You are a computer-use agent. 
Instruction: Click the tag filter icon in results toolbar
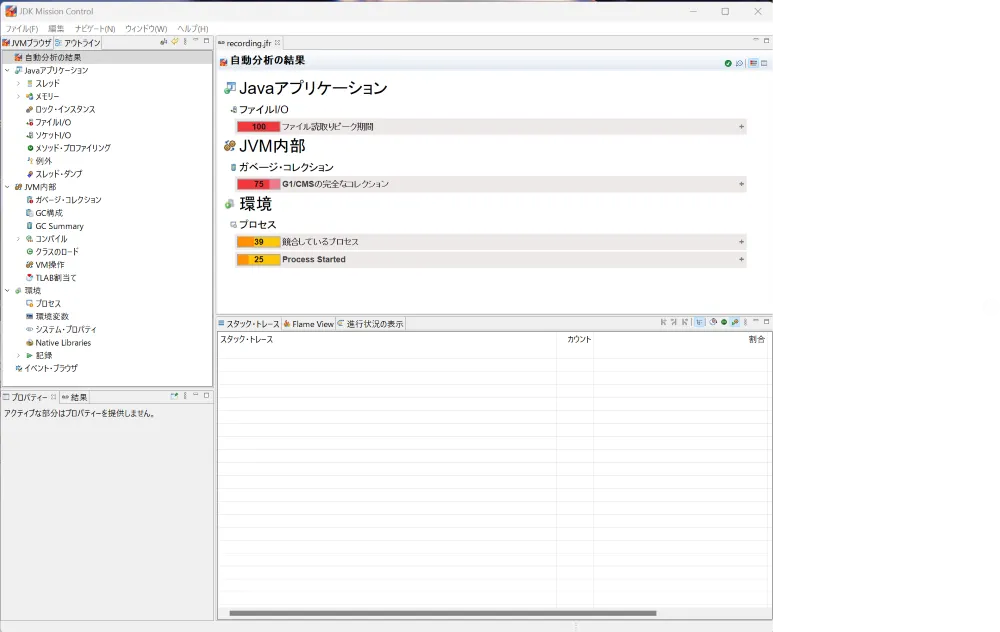(739, 63)
